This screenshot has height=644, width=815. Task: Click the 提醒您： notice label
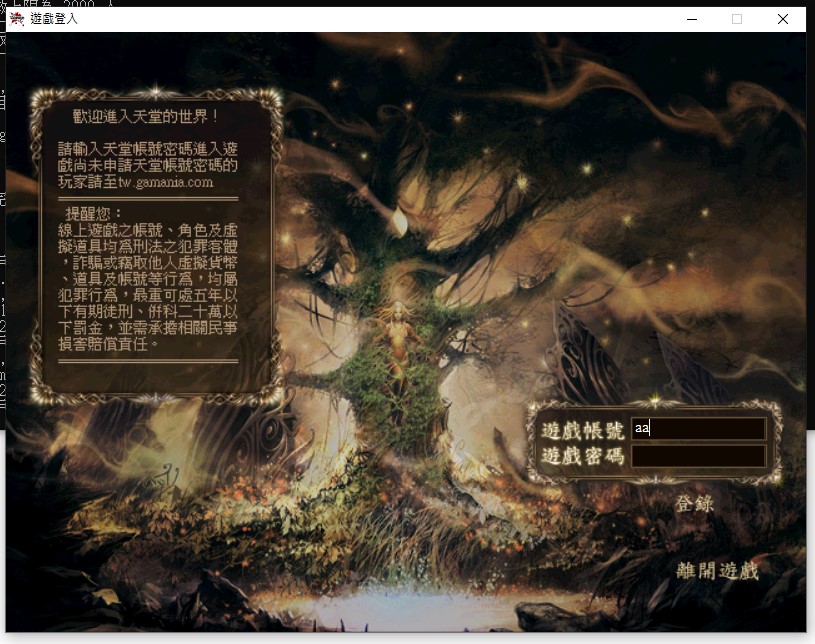tap(94, 214)
